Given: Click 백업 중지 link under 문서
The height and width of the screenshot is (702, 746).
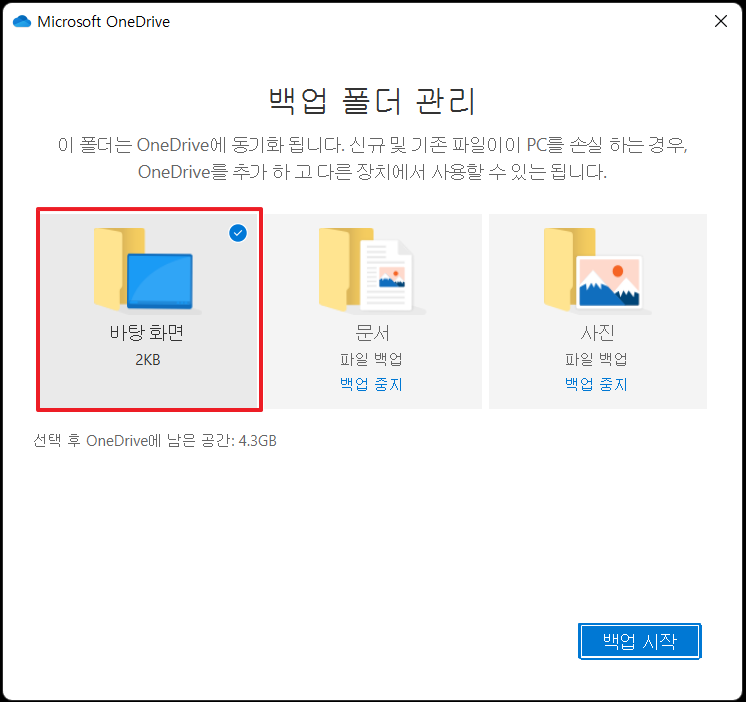Looking at the screenshot, I should click(371, 384).
